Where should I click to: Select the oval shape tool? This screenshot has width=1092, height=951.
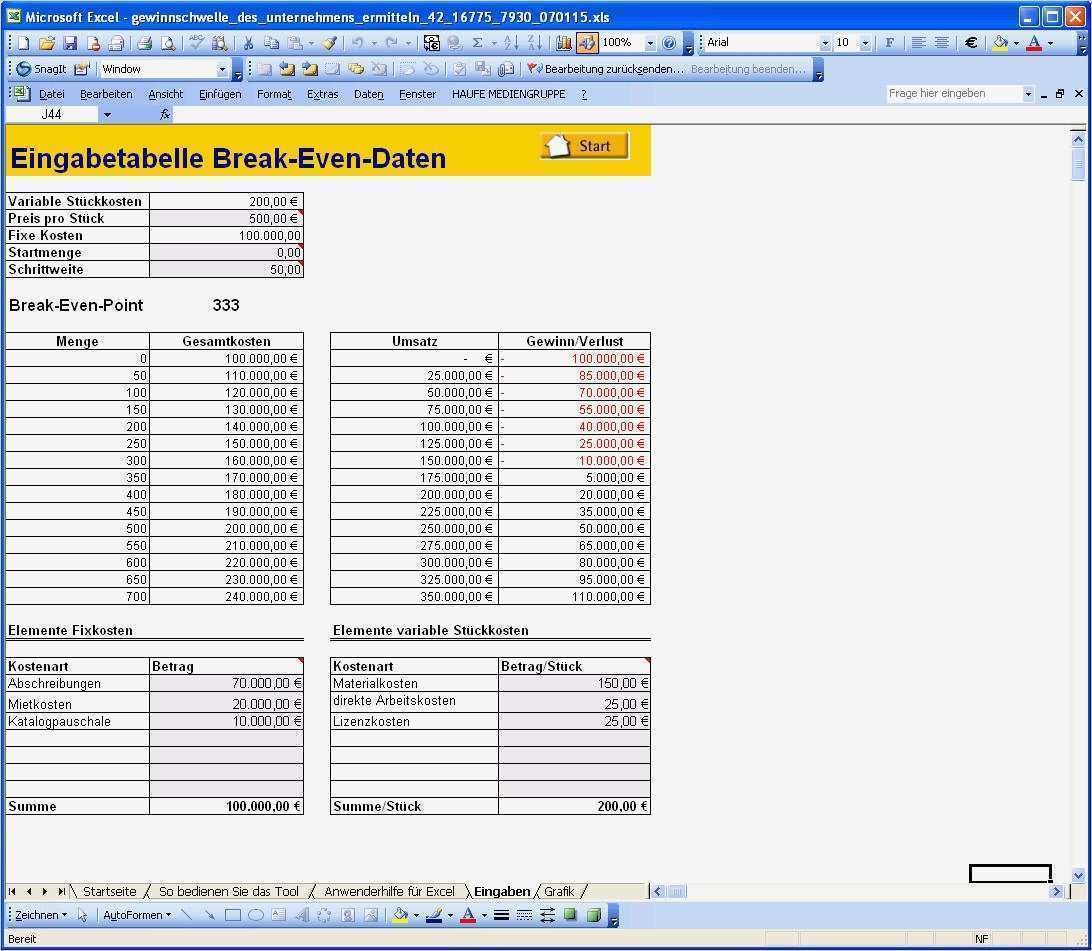pos(256,914)
